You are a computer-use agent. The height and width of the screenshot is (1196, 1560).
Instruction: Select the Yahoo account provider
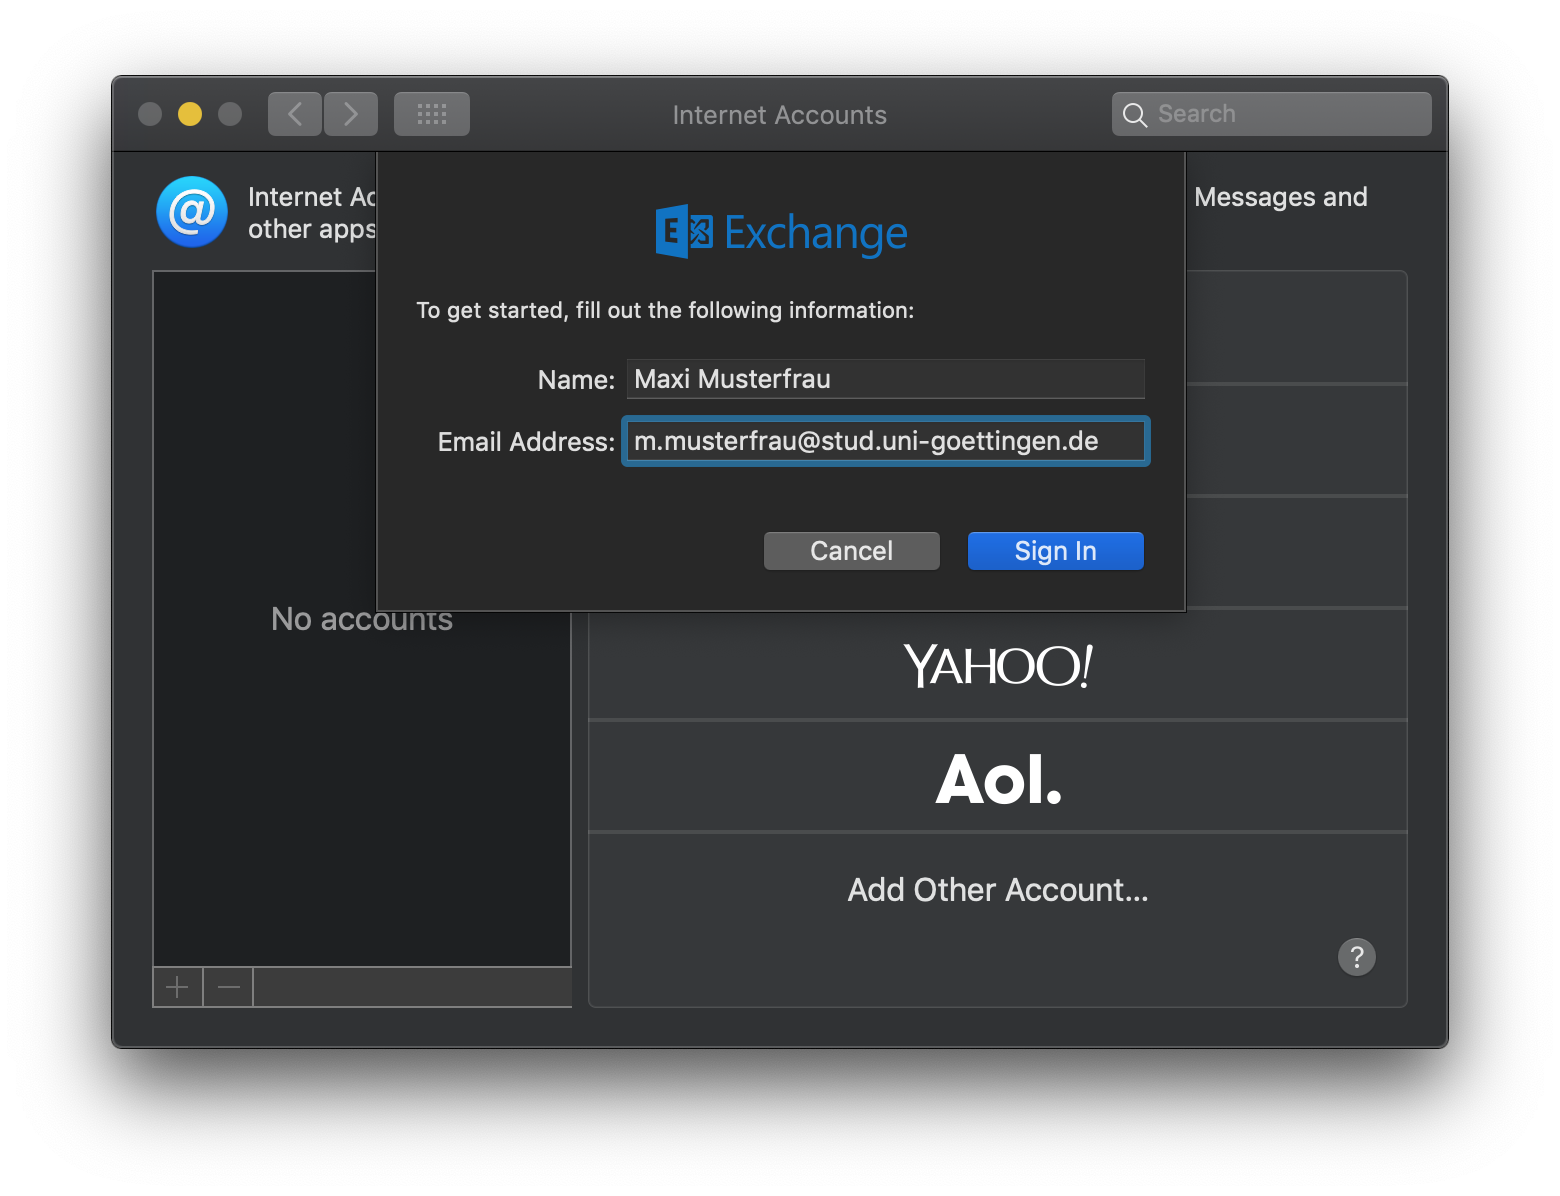coord(998,665)
